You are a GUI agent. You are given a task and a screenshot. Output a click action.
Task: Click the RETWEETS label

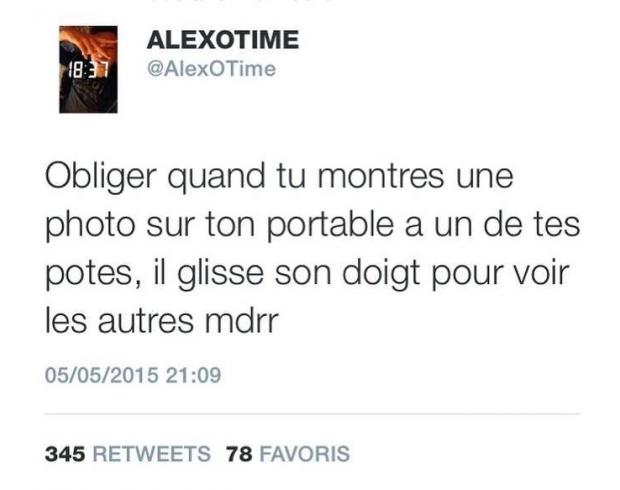(x=151, y=454)
